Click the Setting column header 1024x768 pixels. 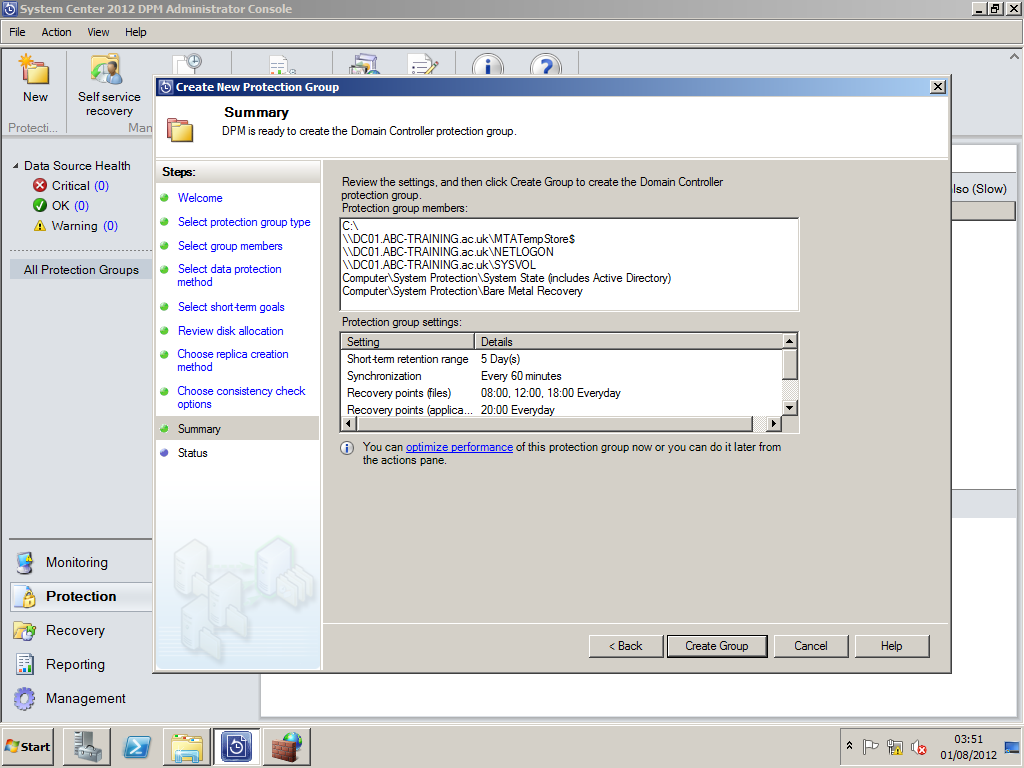click(x=408, y=342)
